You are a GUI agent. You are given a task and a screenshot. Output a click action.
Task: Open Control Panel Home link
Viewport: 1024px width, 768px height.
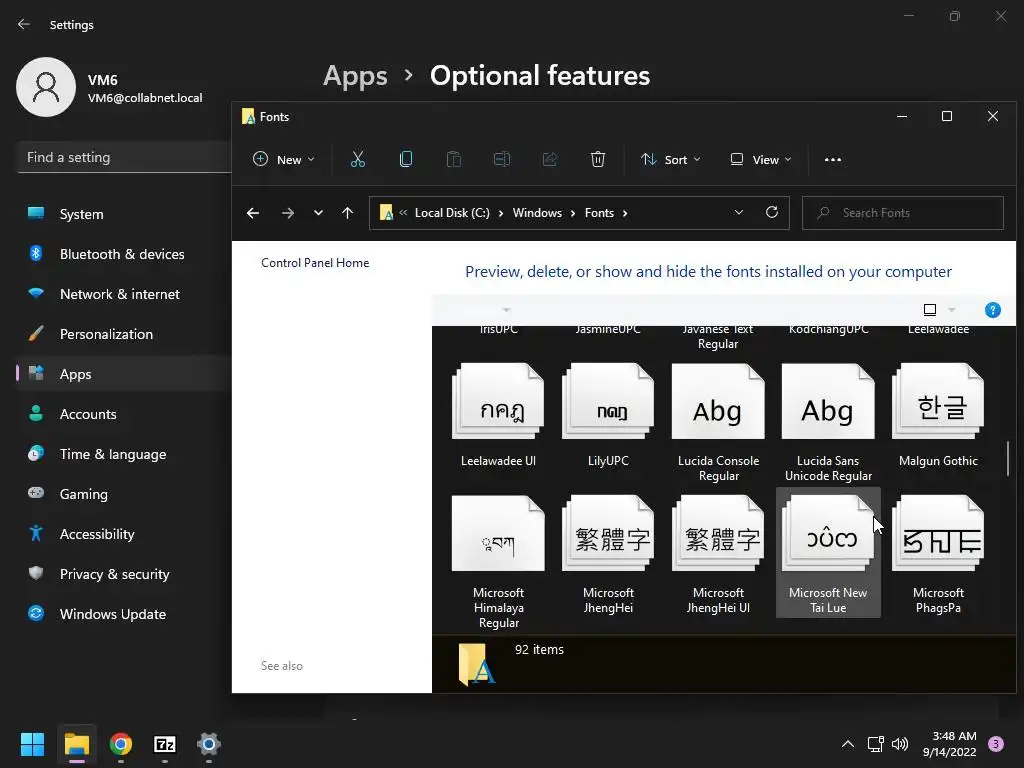coord(315,263)
